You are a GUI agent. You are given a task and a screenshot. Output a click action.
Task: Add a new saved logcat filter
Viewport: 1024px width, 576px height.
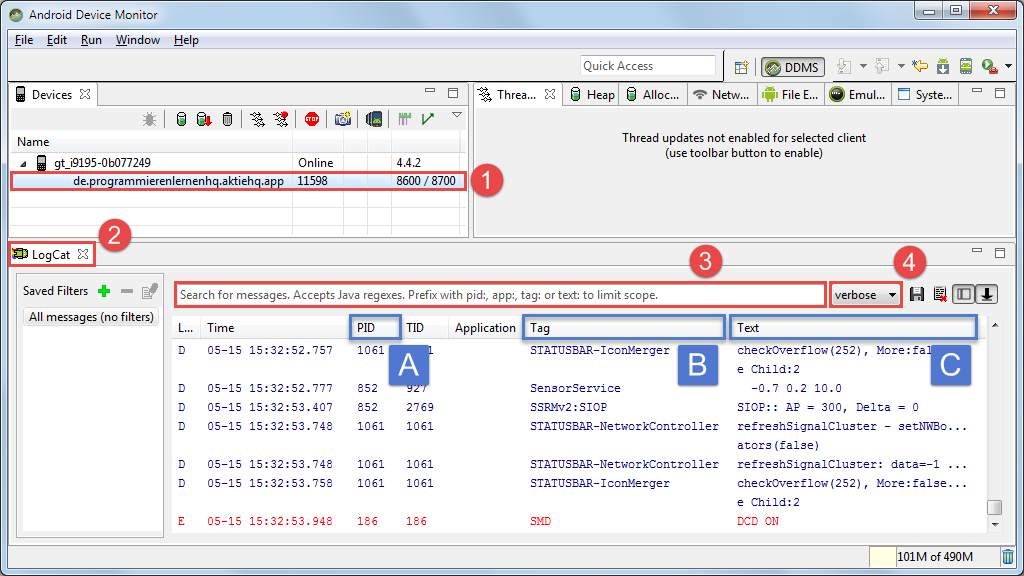coord(104,291)
